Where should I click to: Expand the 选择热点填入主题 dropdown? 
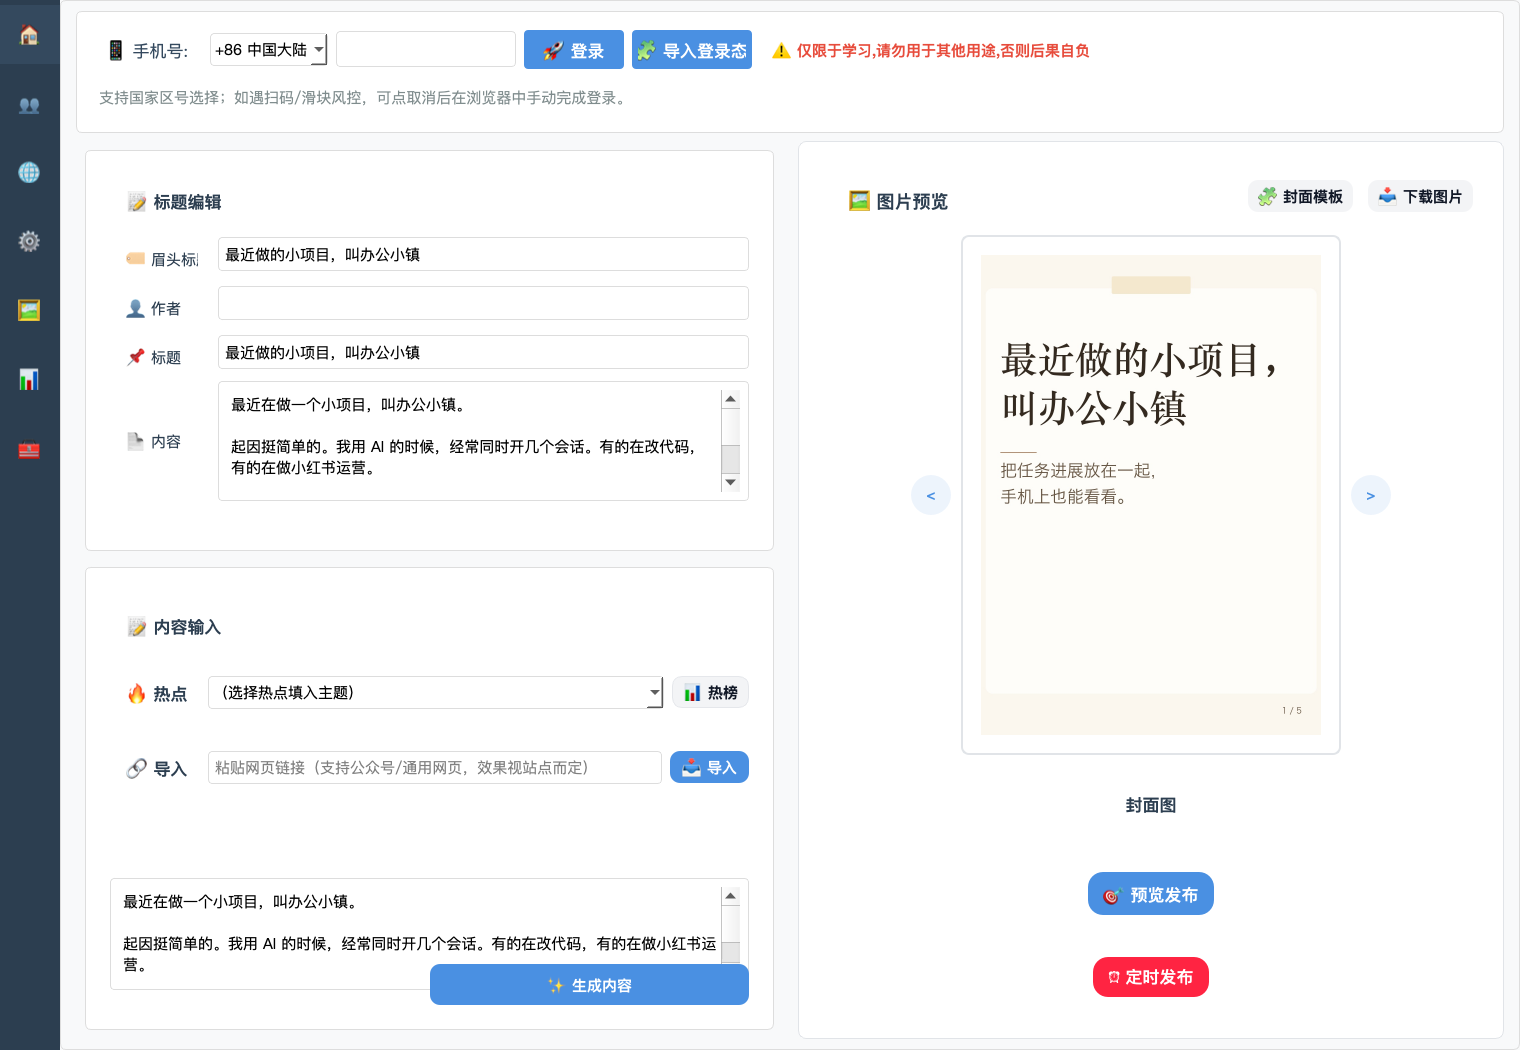pos(435,692)
